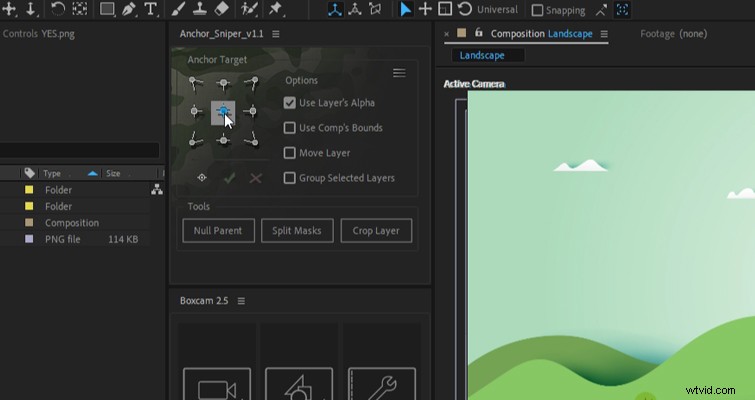Click the purple PNG file label swatch
The height and width of the screenshot is (400, 755).
[29, 239]
